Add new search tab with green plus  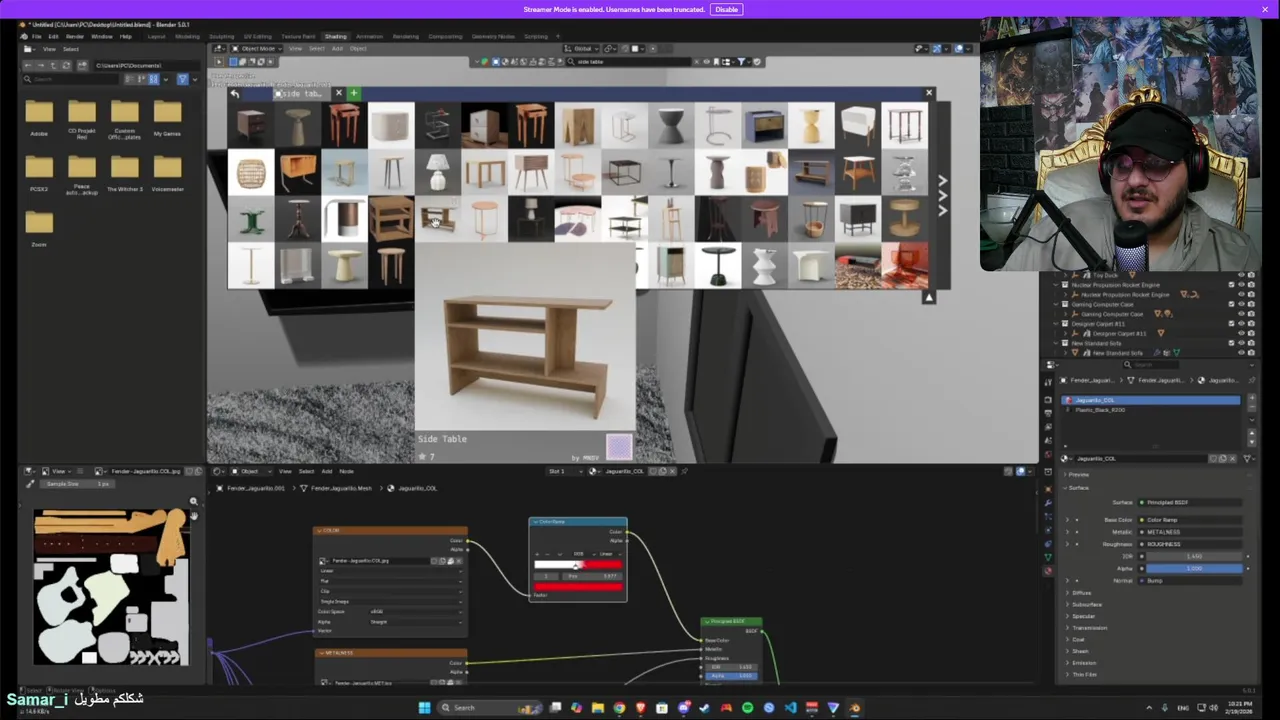click(x=353, y=93)
